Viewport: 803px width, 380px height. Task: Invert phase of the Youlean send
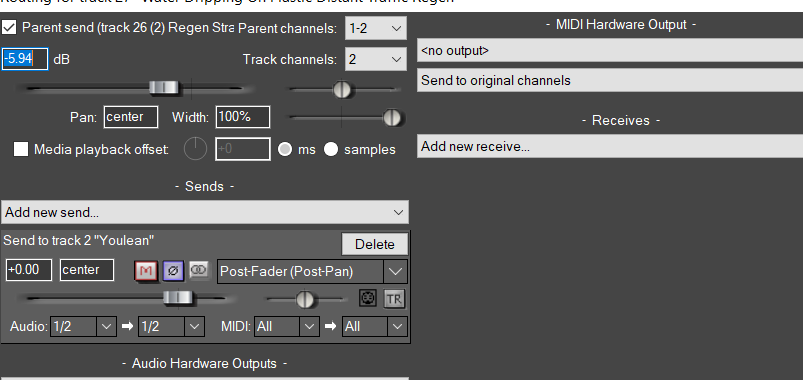pos(173,271)
